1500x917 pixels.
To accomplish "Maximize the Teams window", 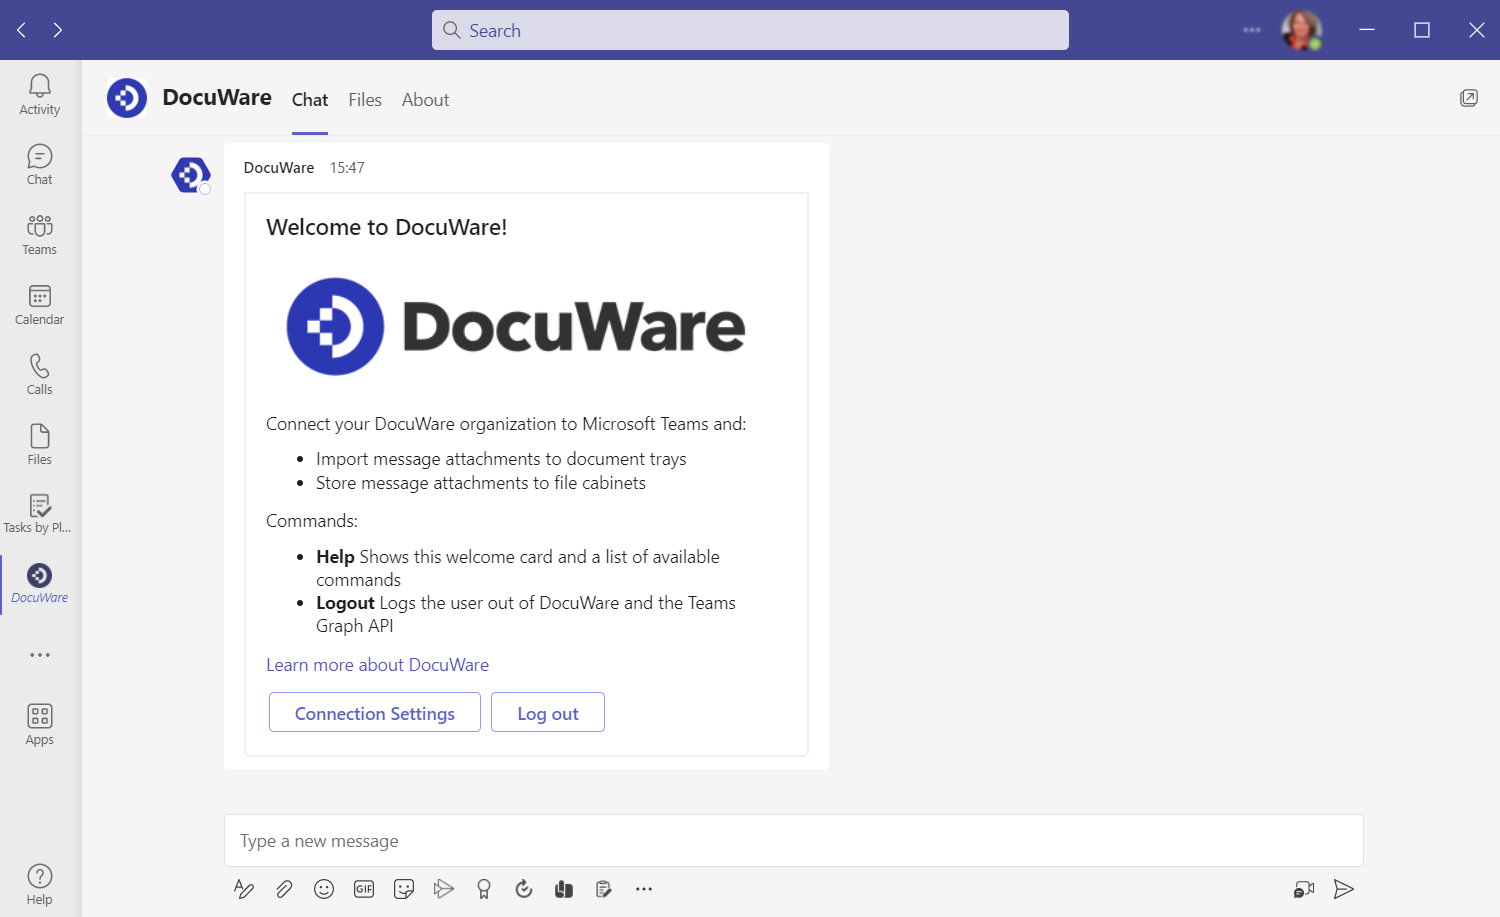I will click(x=1422, y=30).
